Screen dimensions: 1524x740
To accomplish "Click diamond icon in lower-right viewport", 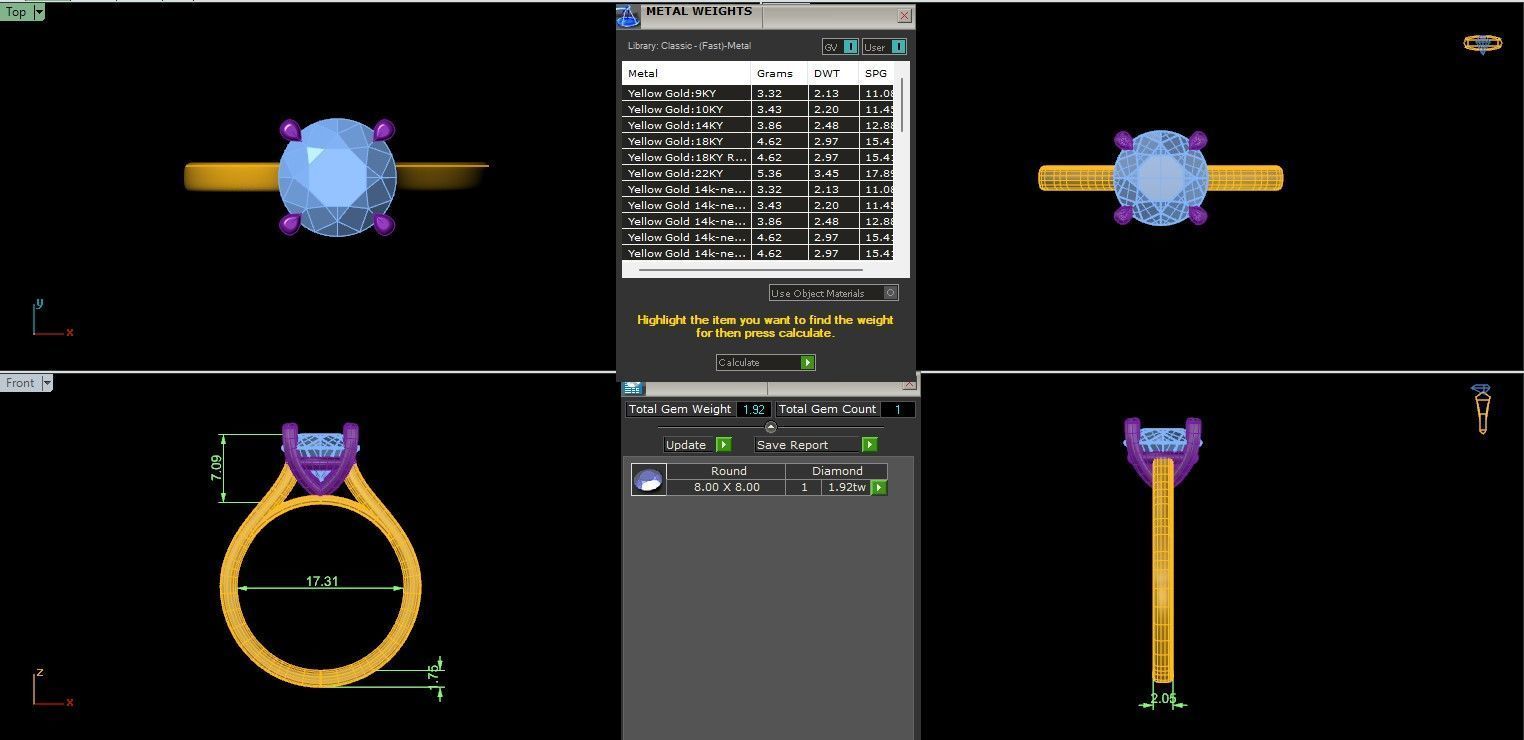I will (1481, 408).
